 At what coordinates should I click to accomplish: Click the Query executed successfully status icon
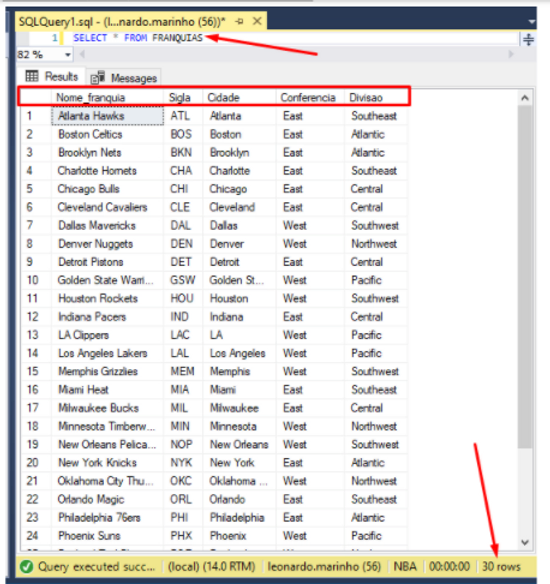[26, 566]
